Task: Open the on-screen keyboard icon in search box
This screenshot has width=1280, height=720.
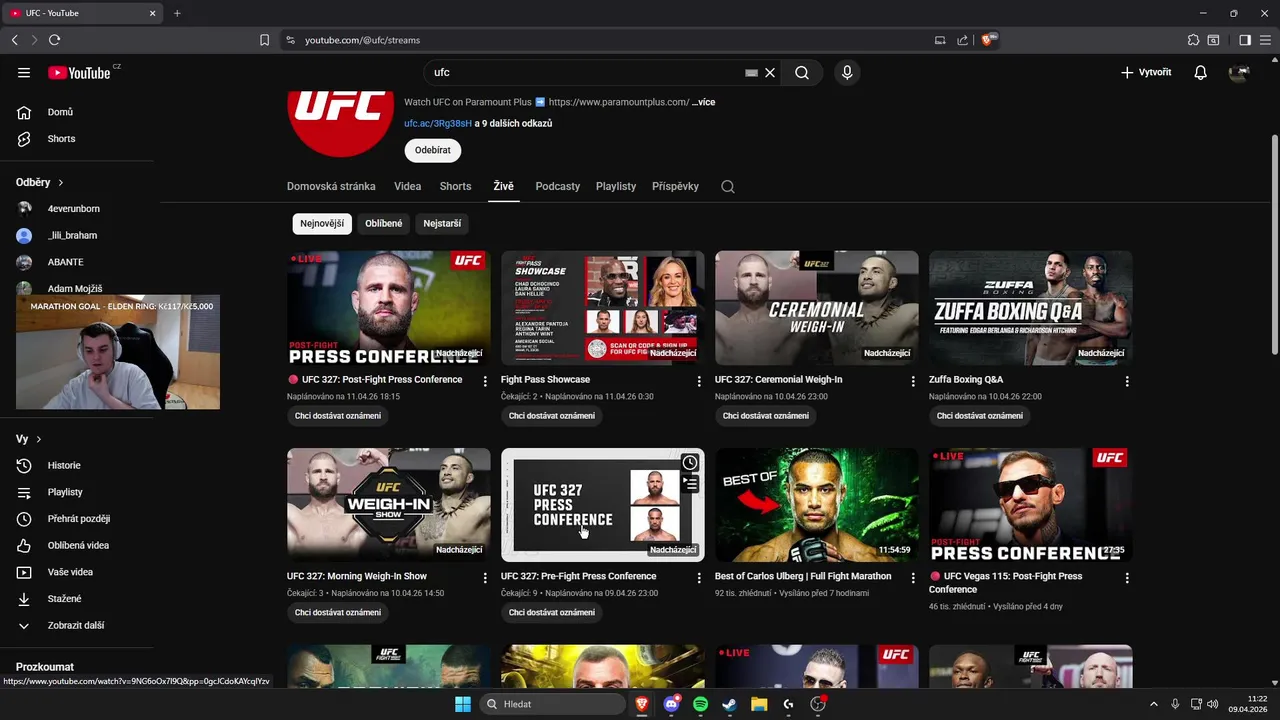Action: 751,73
